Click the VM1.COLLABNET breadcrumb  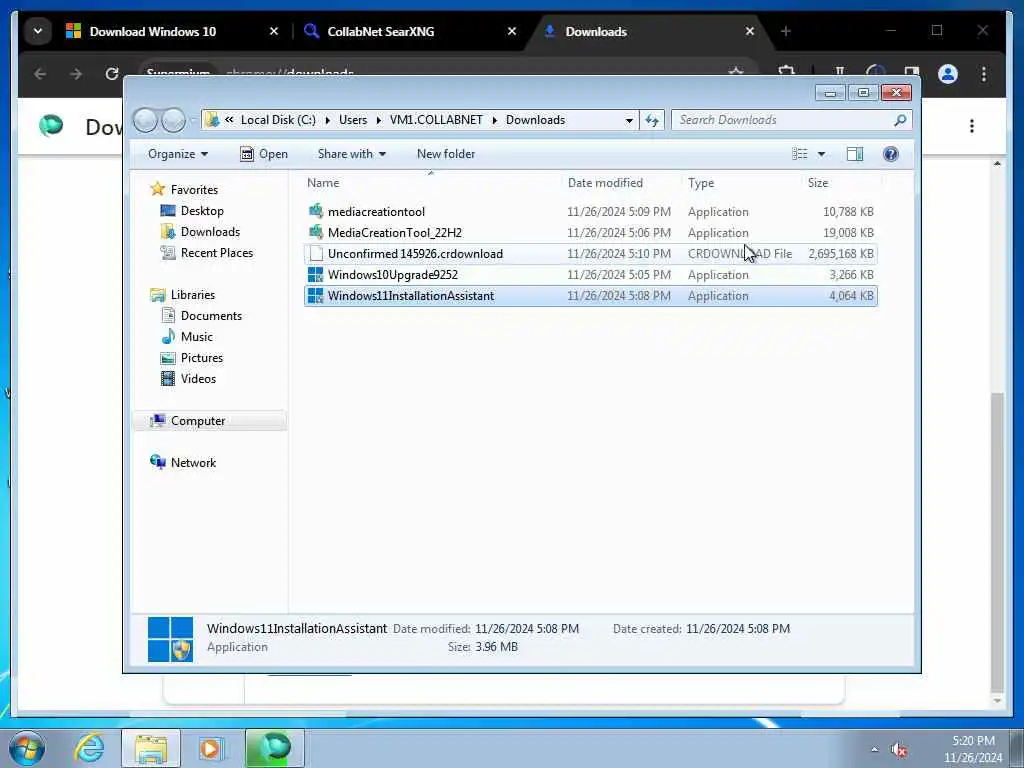436,120
